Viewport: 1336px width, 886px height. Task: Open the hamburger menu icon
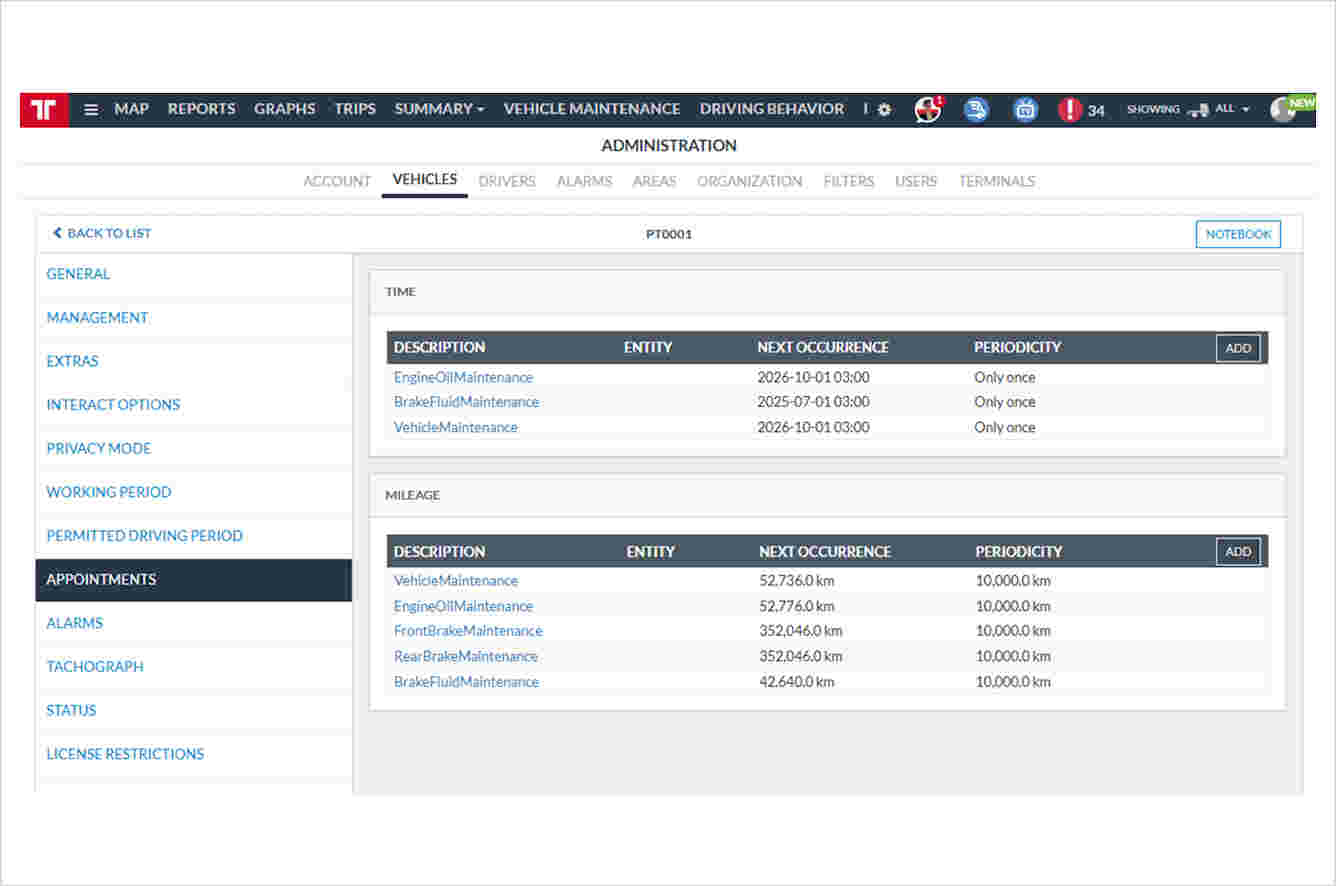pos(91,110)
